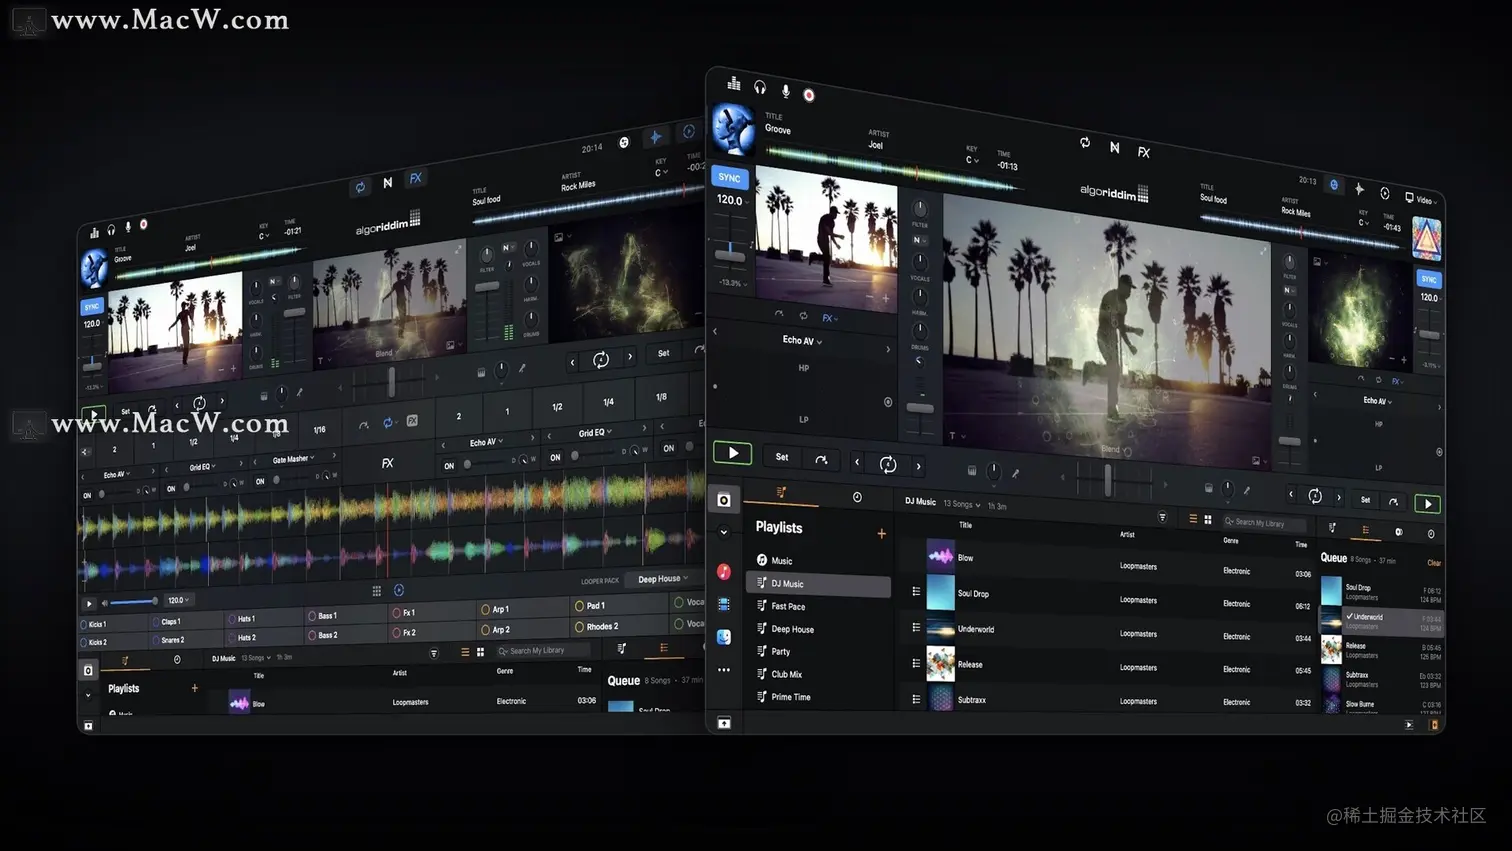
Task: Select DJ Music playlist in right window
Action: point(818,584)
